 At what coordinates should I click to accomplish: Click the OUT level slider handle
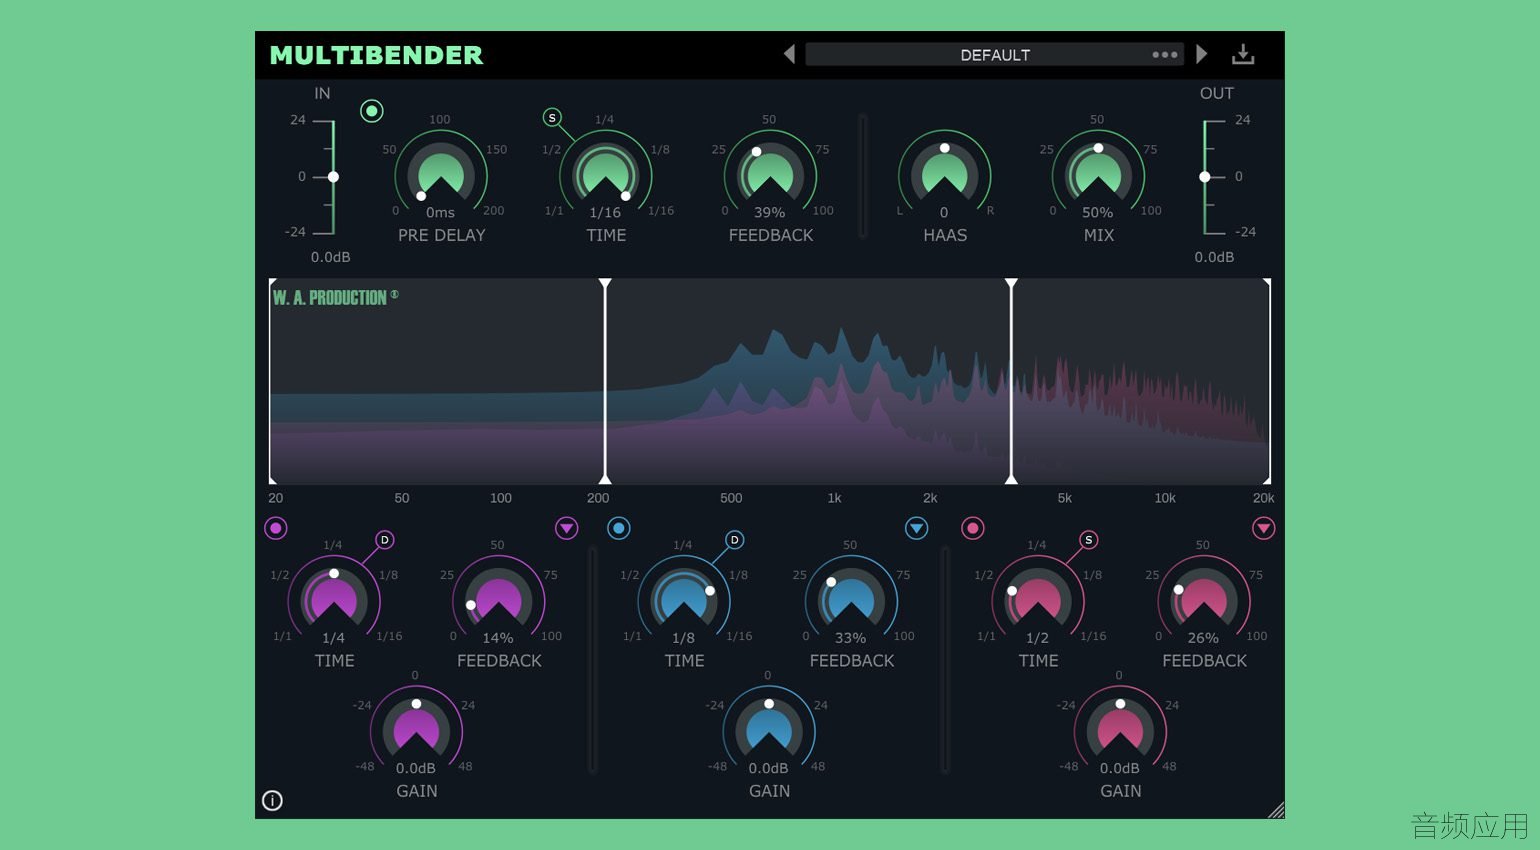(1205, 177)
